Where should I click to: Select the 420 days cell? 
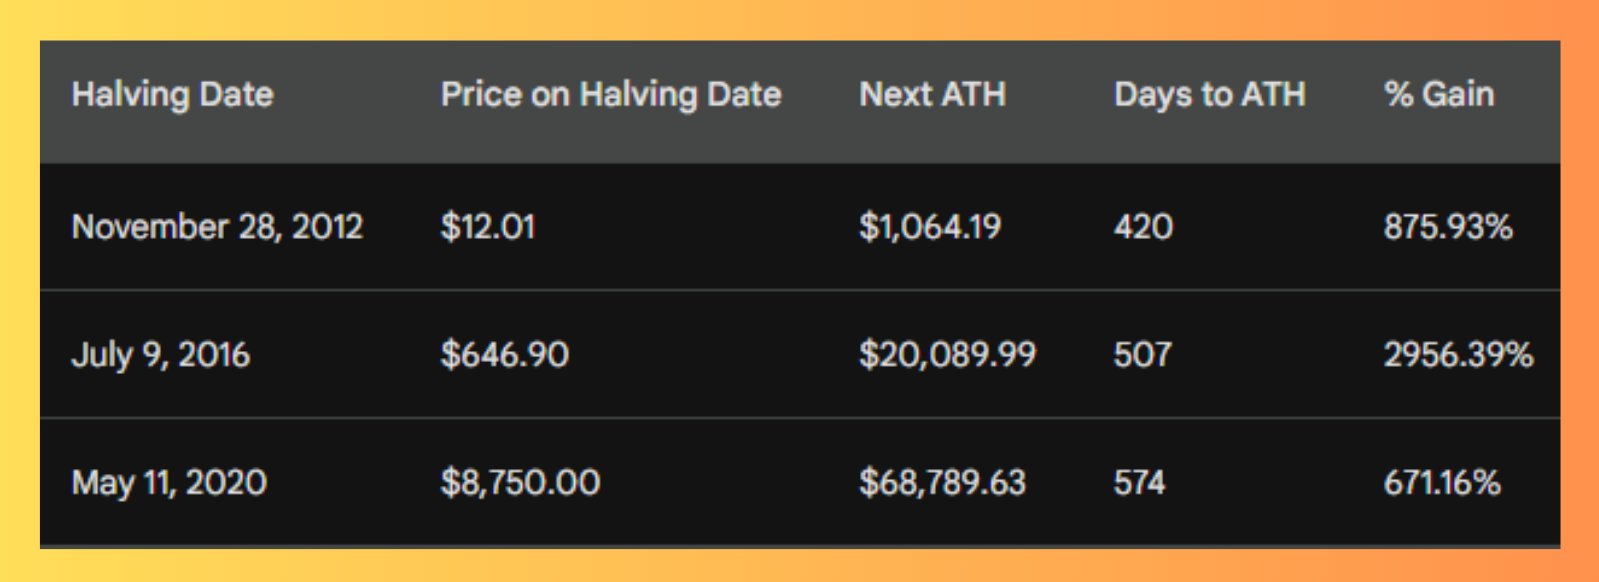pos(1143,227)
